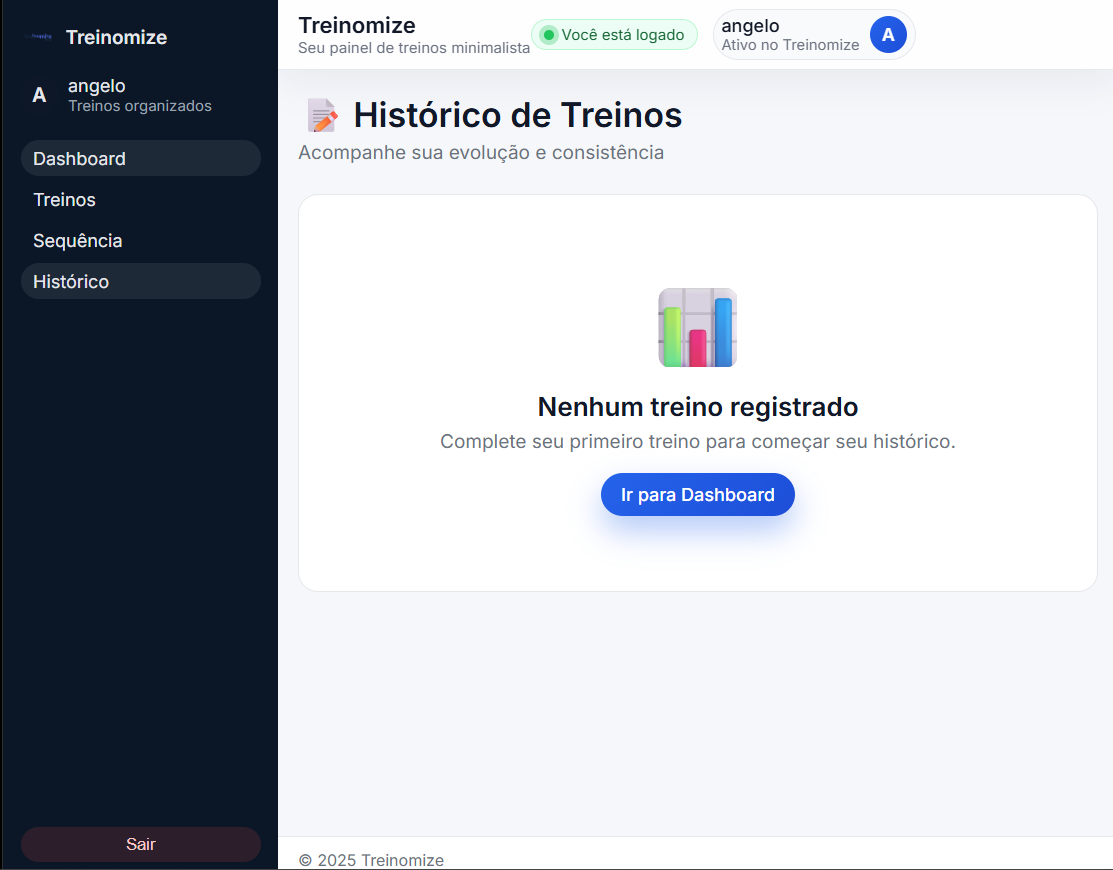
Task: Click the bar chart icon above 'Nenhum treino registrado'
Action: point(697,328)
